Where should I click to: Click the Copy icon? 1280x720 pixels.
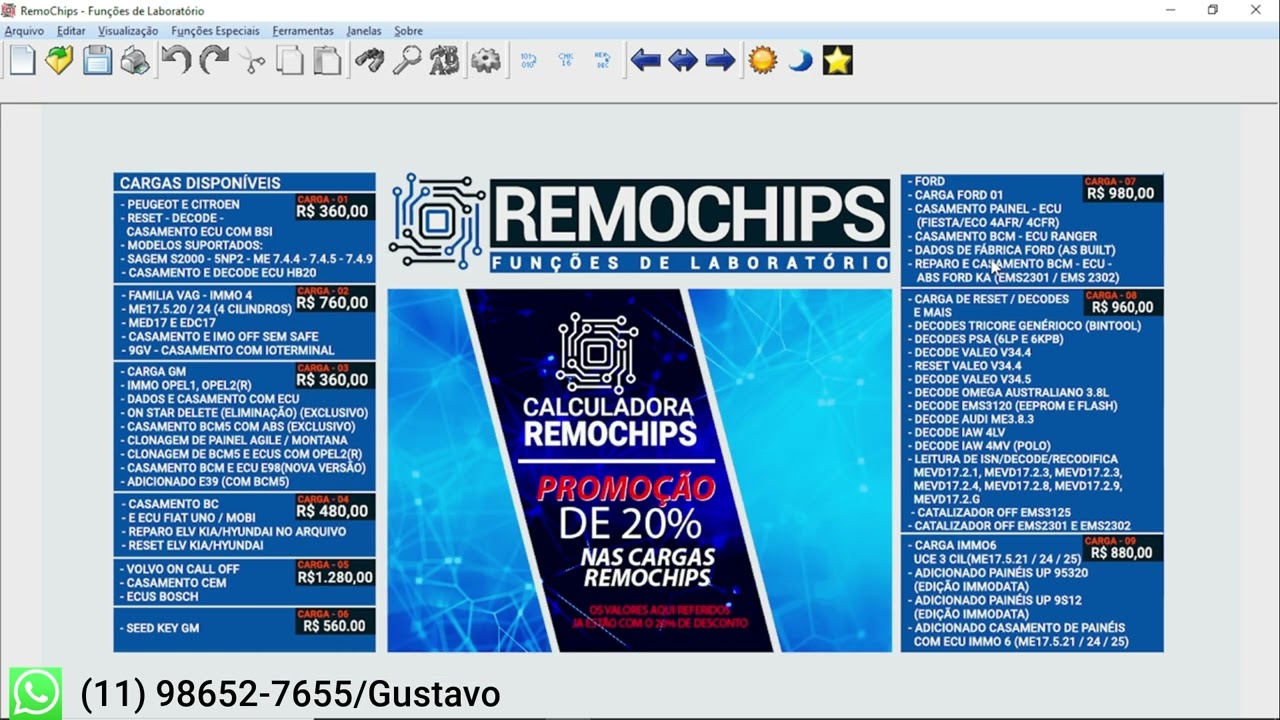[290, 61]
